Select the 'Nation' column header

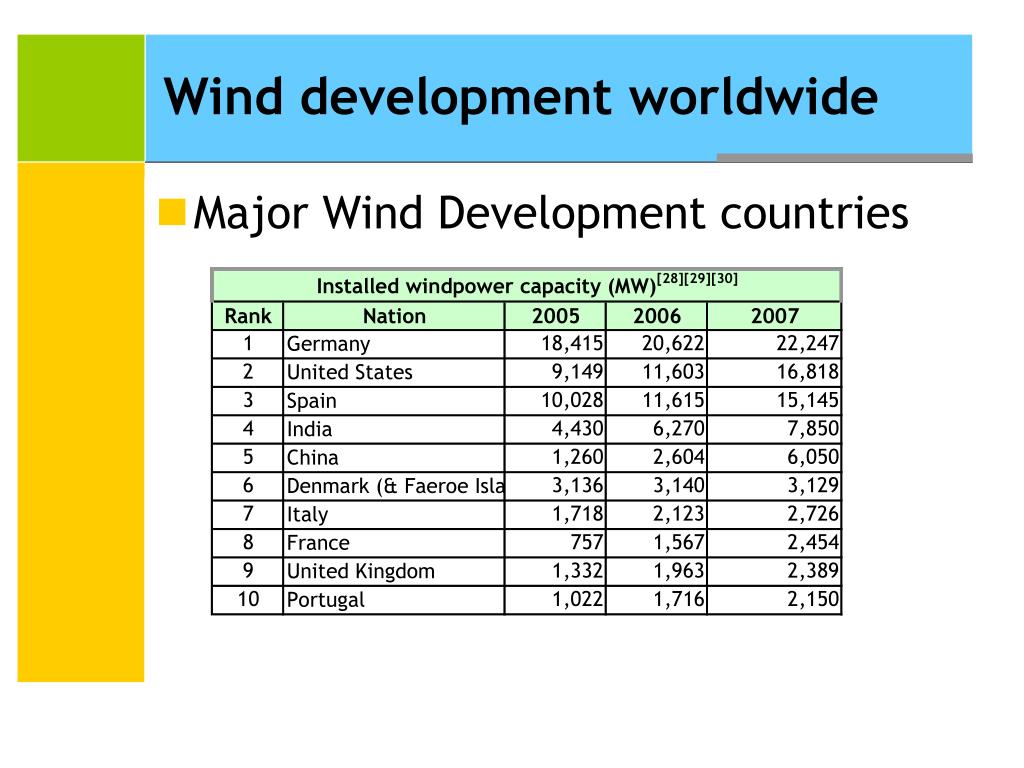pyautogui.click(x=394, y=316)
